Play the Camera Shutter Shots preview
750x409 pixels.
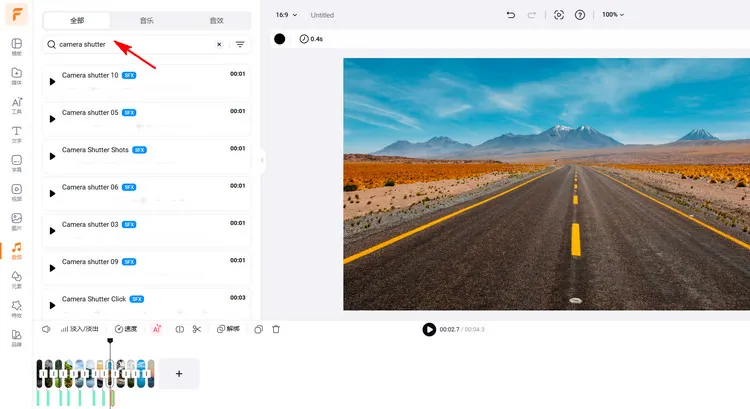[x=52, y=155]
